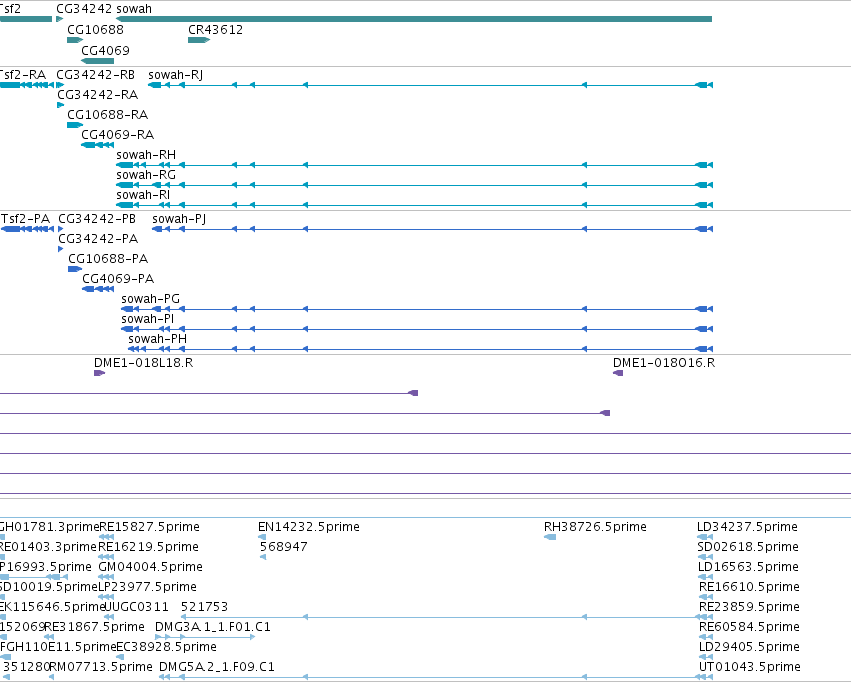Select the DMG5A.2_1.F09.C1 label

point(217,667)
